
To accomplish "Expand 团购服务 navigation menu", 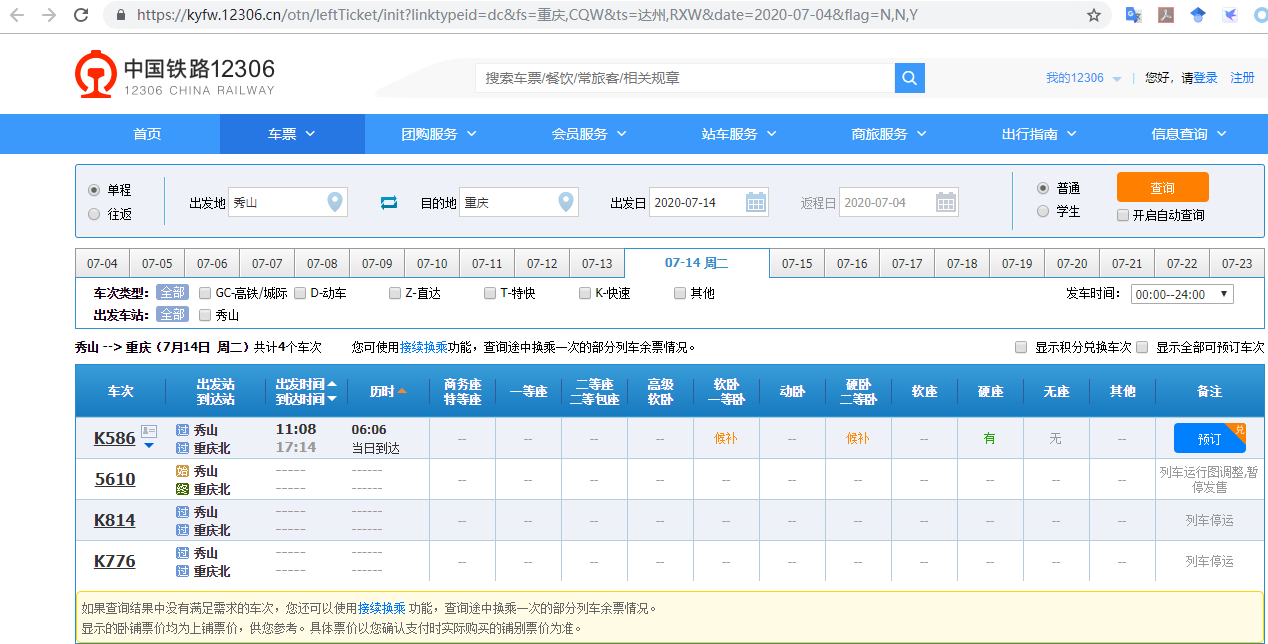I will coord(439,134).
